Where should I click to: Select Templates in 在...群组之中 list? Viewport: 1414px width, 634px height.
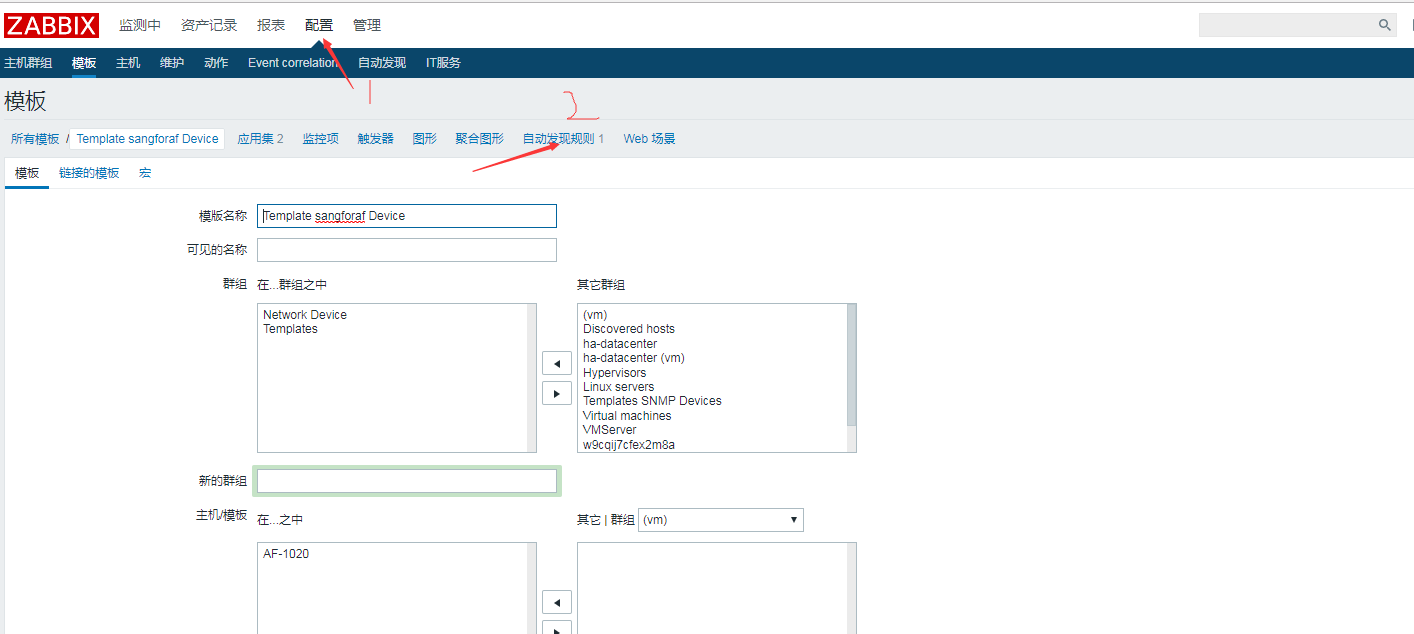(x=290, y=329)
